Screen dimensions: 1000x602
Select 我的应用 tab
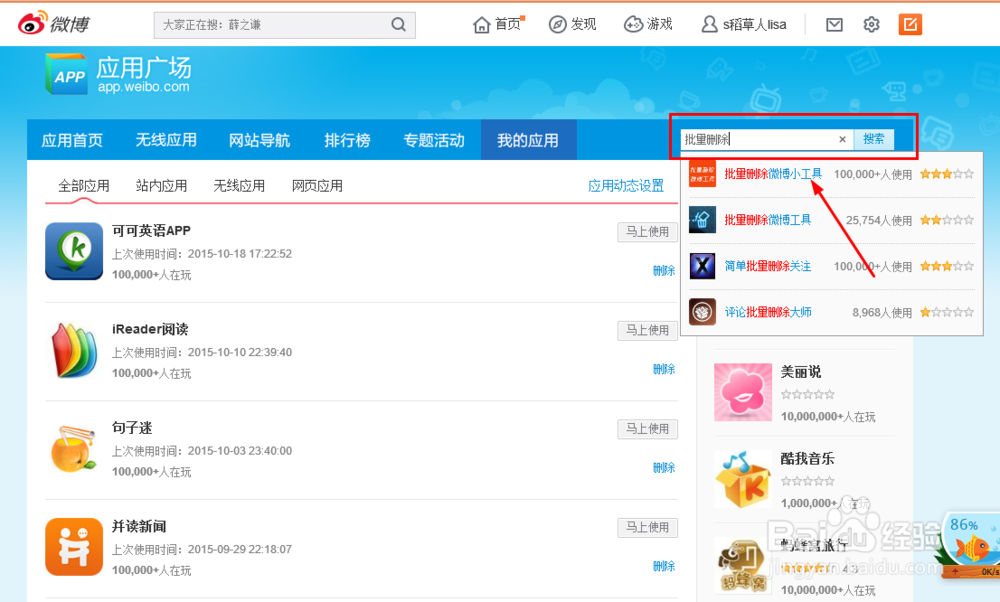coord(528,140)
